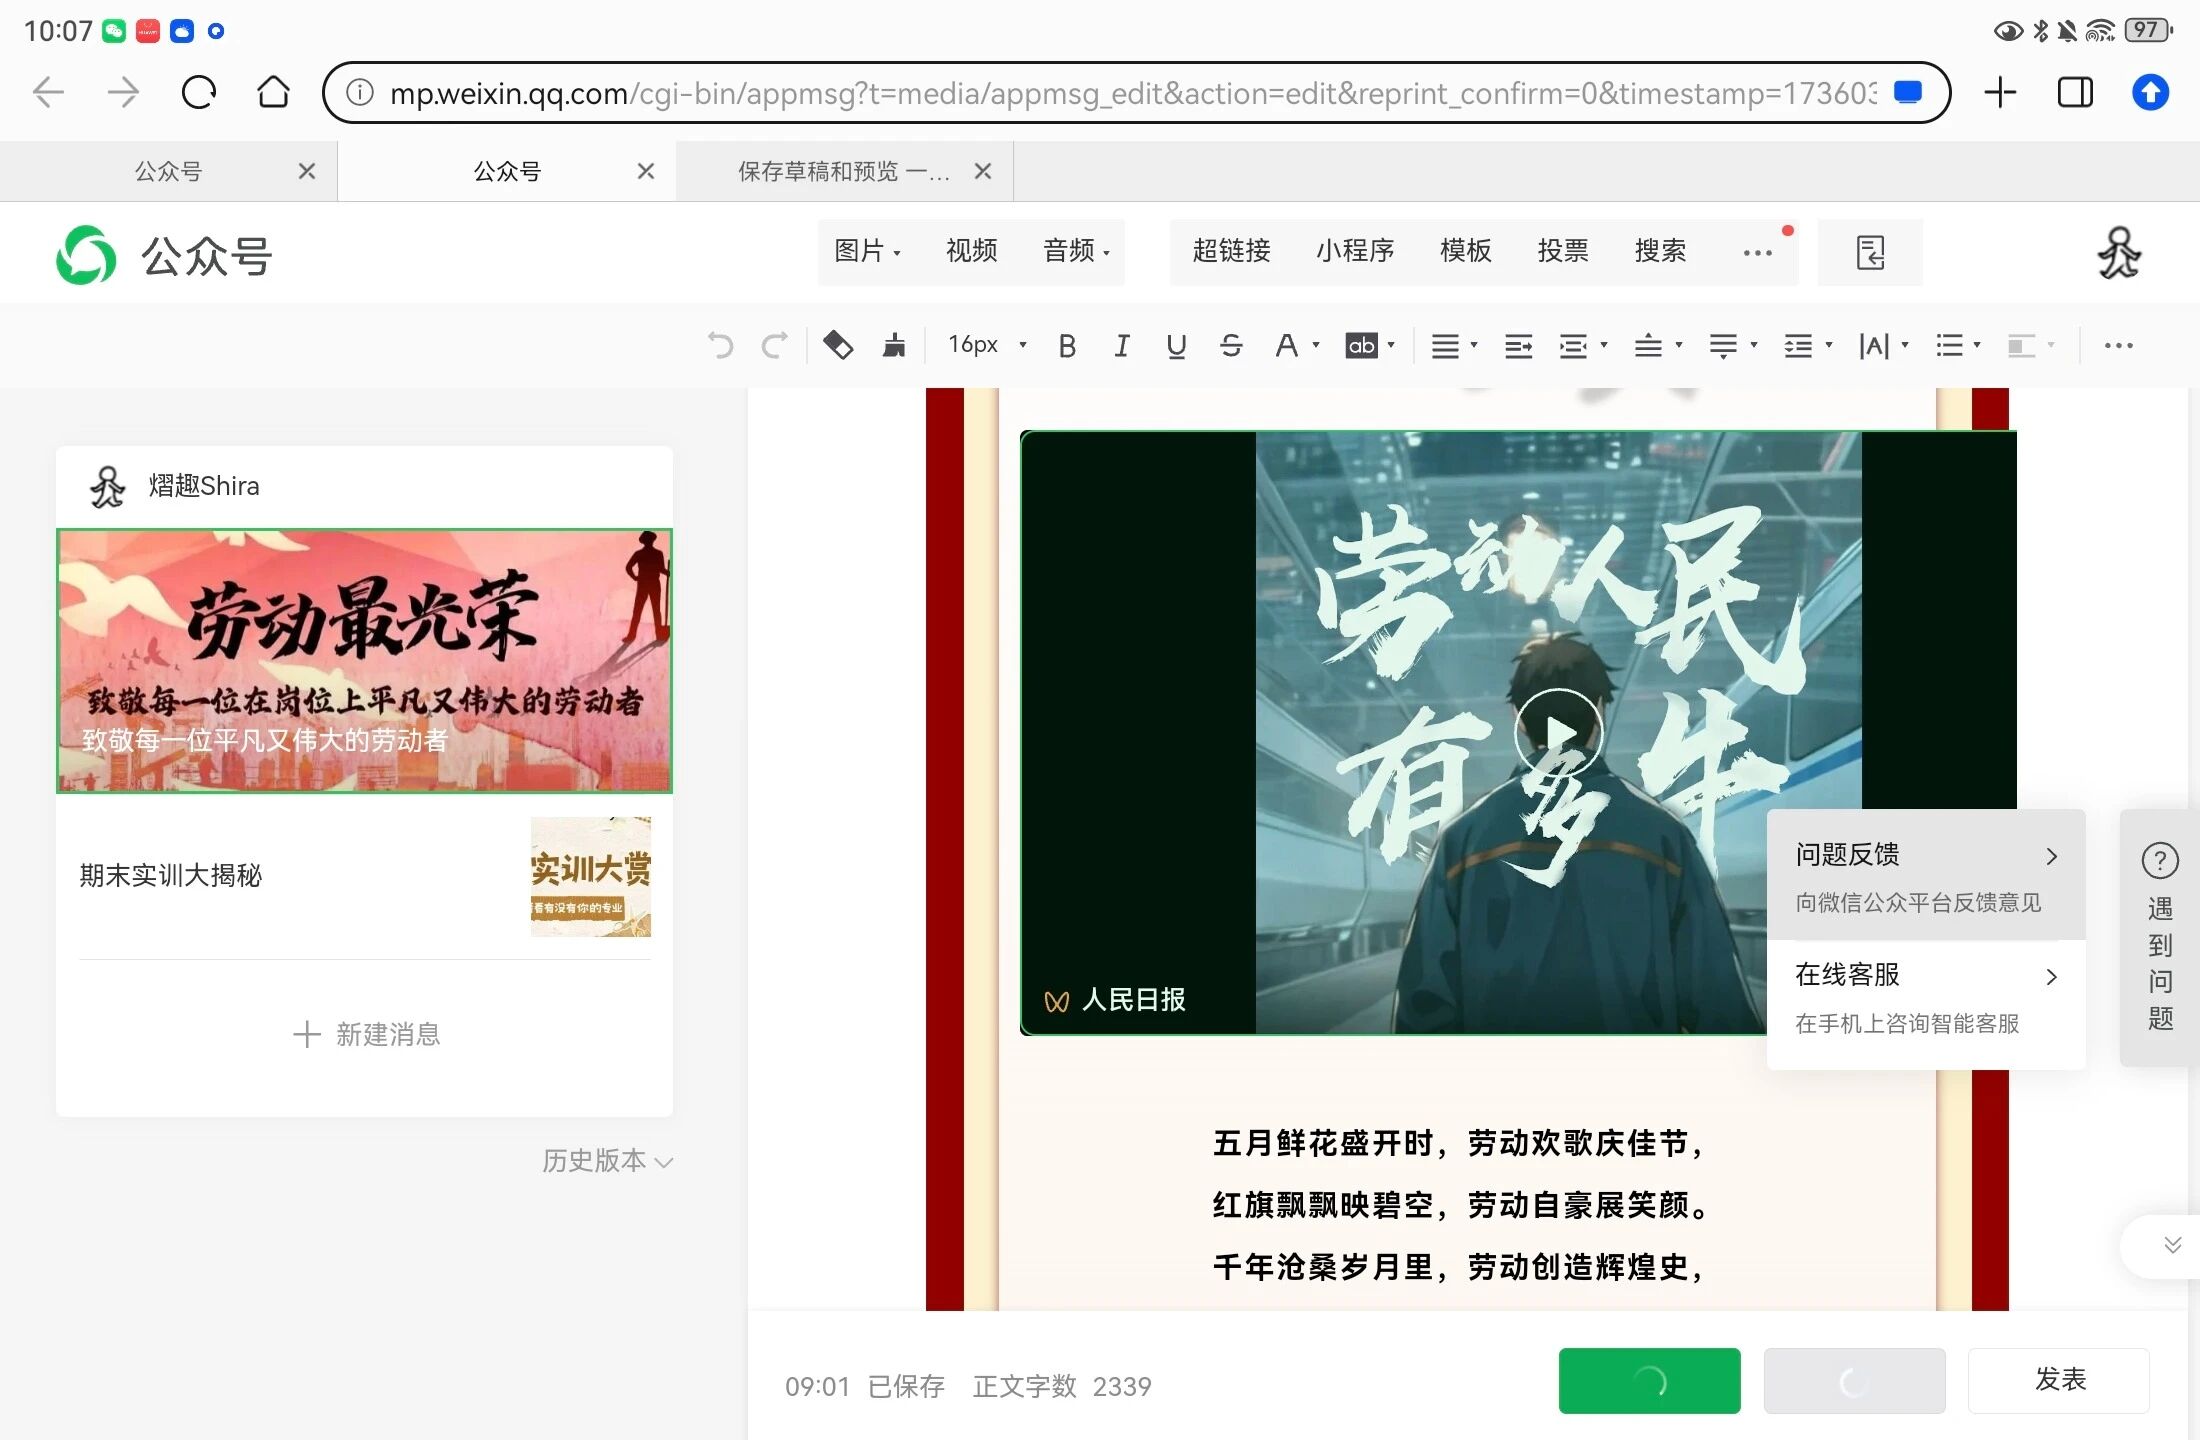
Task: Click the clear formatting eraser icon
Action: click(x=838, y=346)
